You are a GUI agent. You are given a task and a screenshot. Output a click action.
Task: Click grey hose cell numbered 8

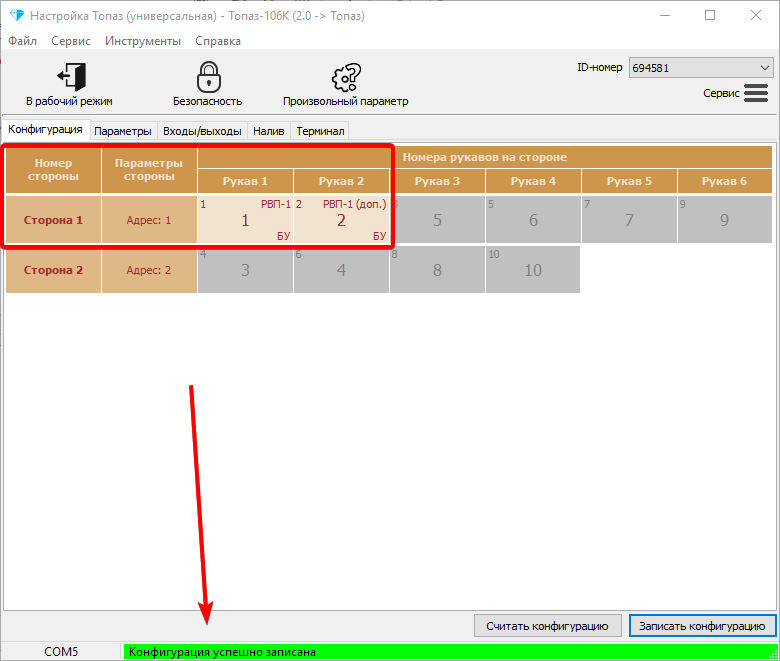[x=437, y=270]
